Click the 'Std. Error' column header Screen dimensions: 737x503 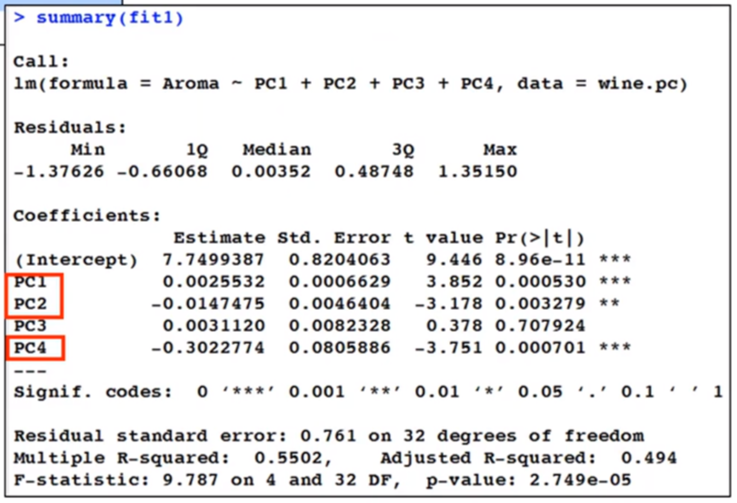click(334, 237)
